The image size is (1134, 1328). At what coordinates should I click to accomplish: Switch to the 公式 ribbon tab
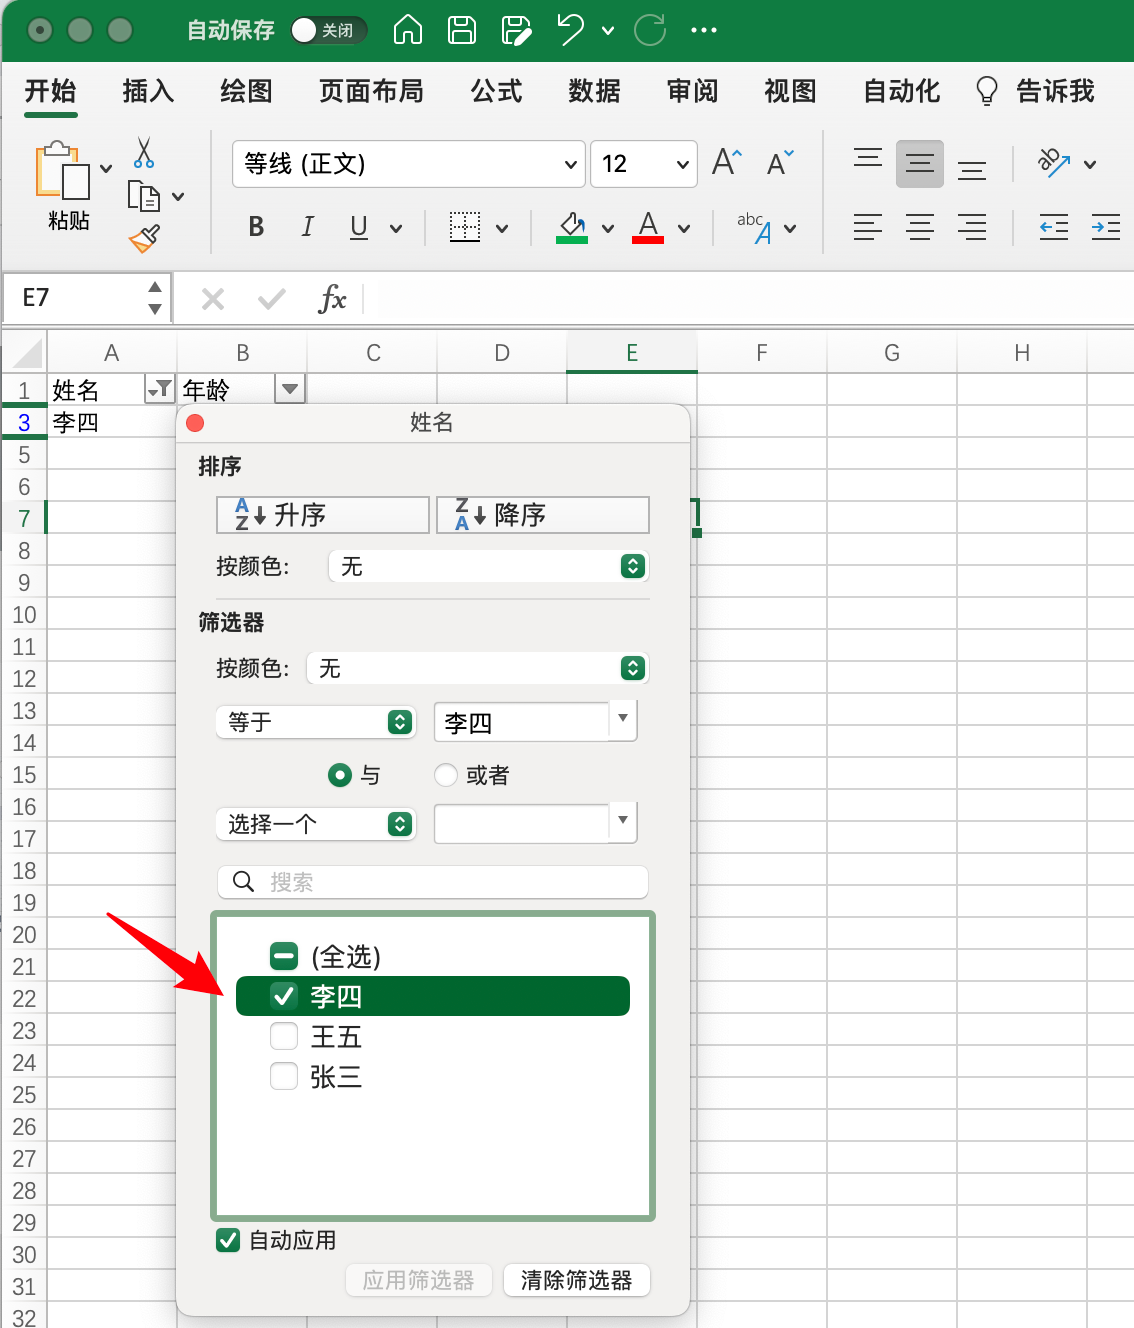pyautogui.click(x=496, y=91)
